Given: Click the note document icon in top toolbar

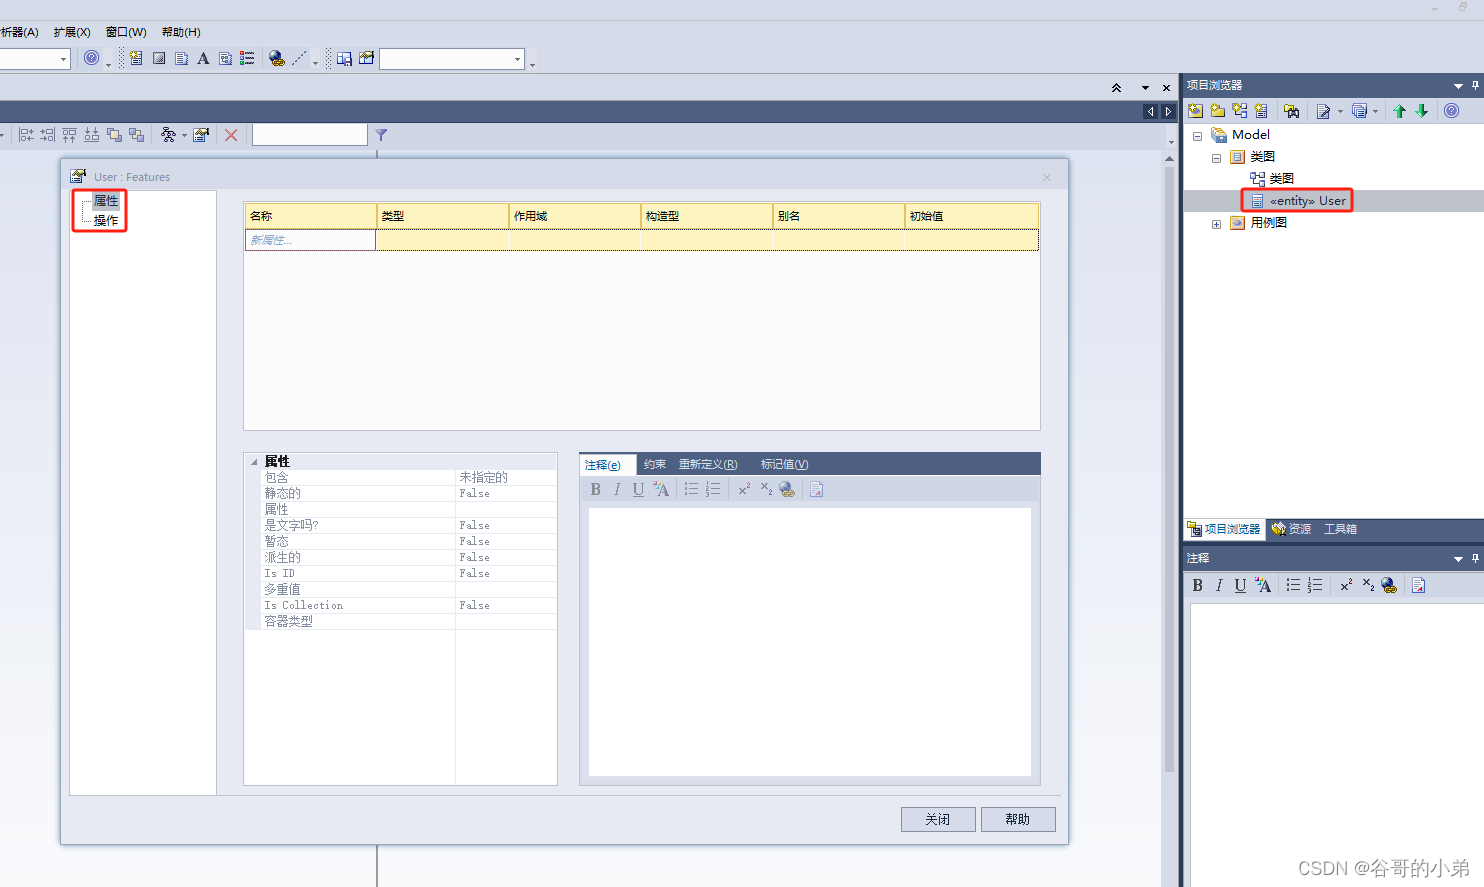Looking at the screenshot, I should click(181, 59).
